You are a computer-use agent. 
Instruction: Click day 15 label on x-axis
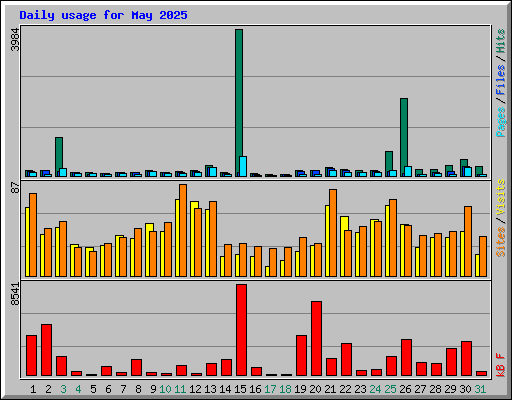point(240,389)
